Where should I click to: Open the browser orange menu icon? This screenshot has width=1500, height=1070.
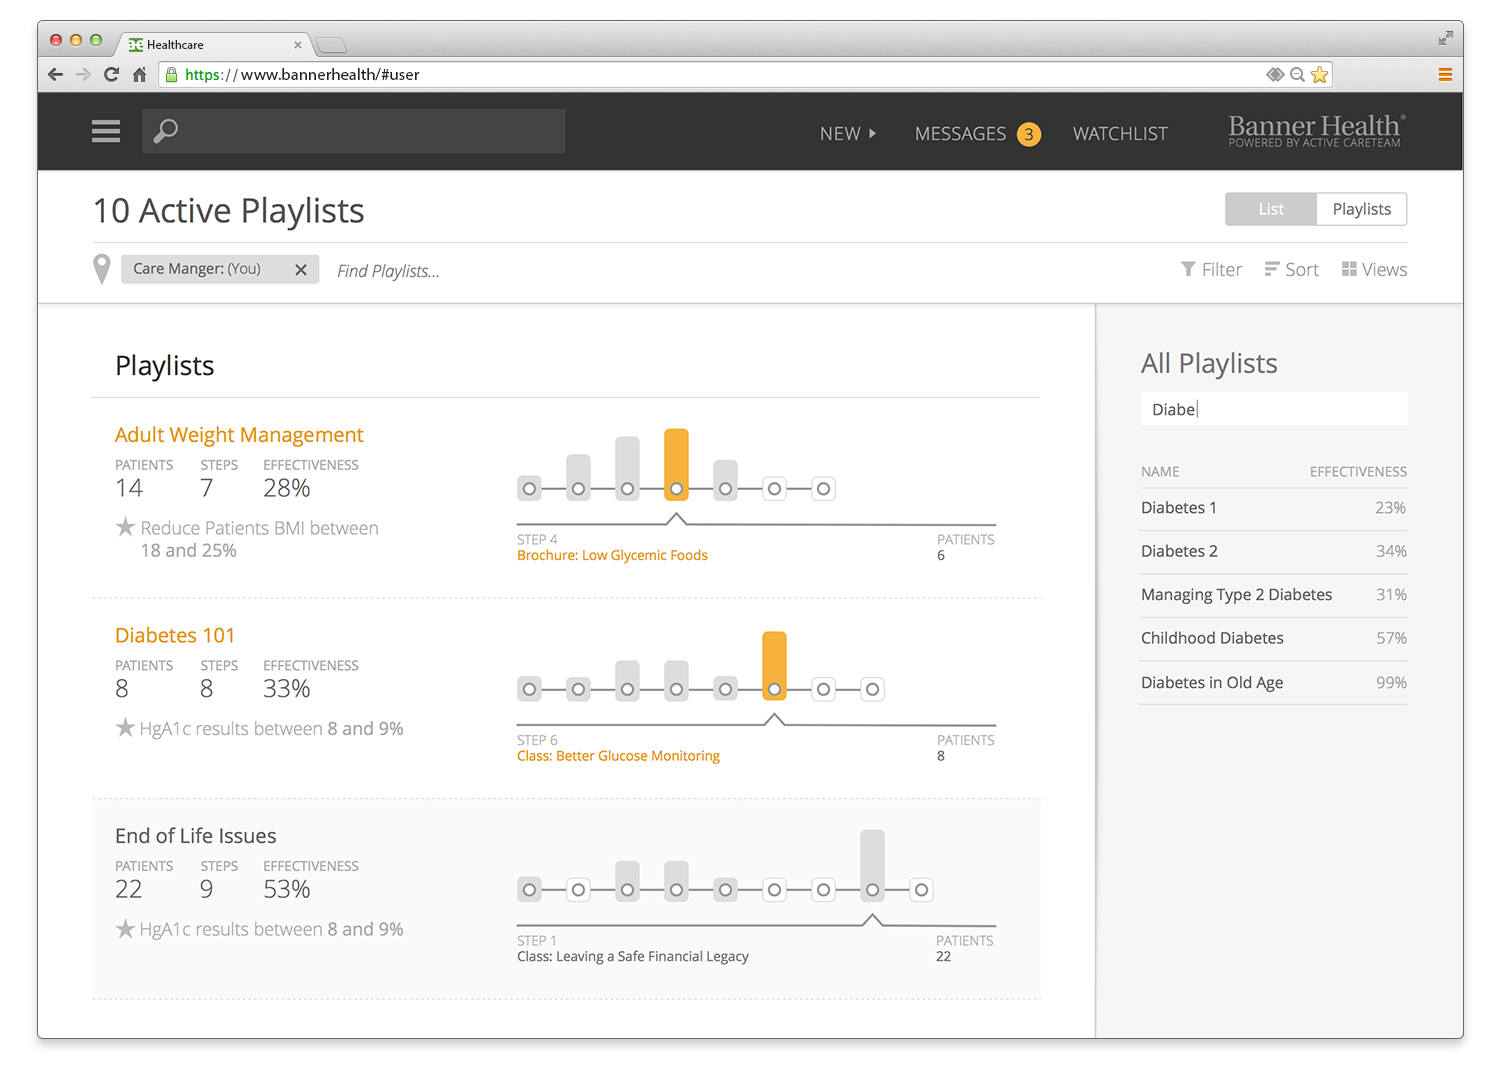1445,74
